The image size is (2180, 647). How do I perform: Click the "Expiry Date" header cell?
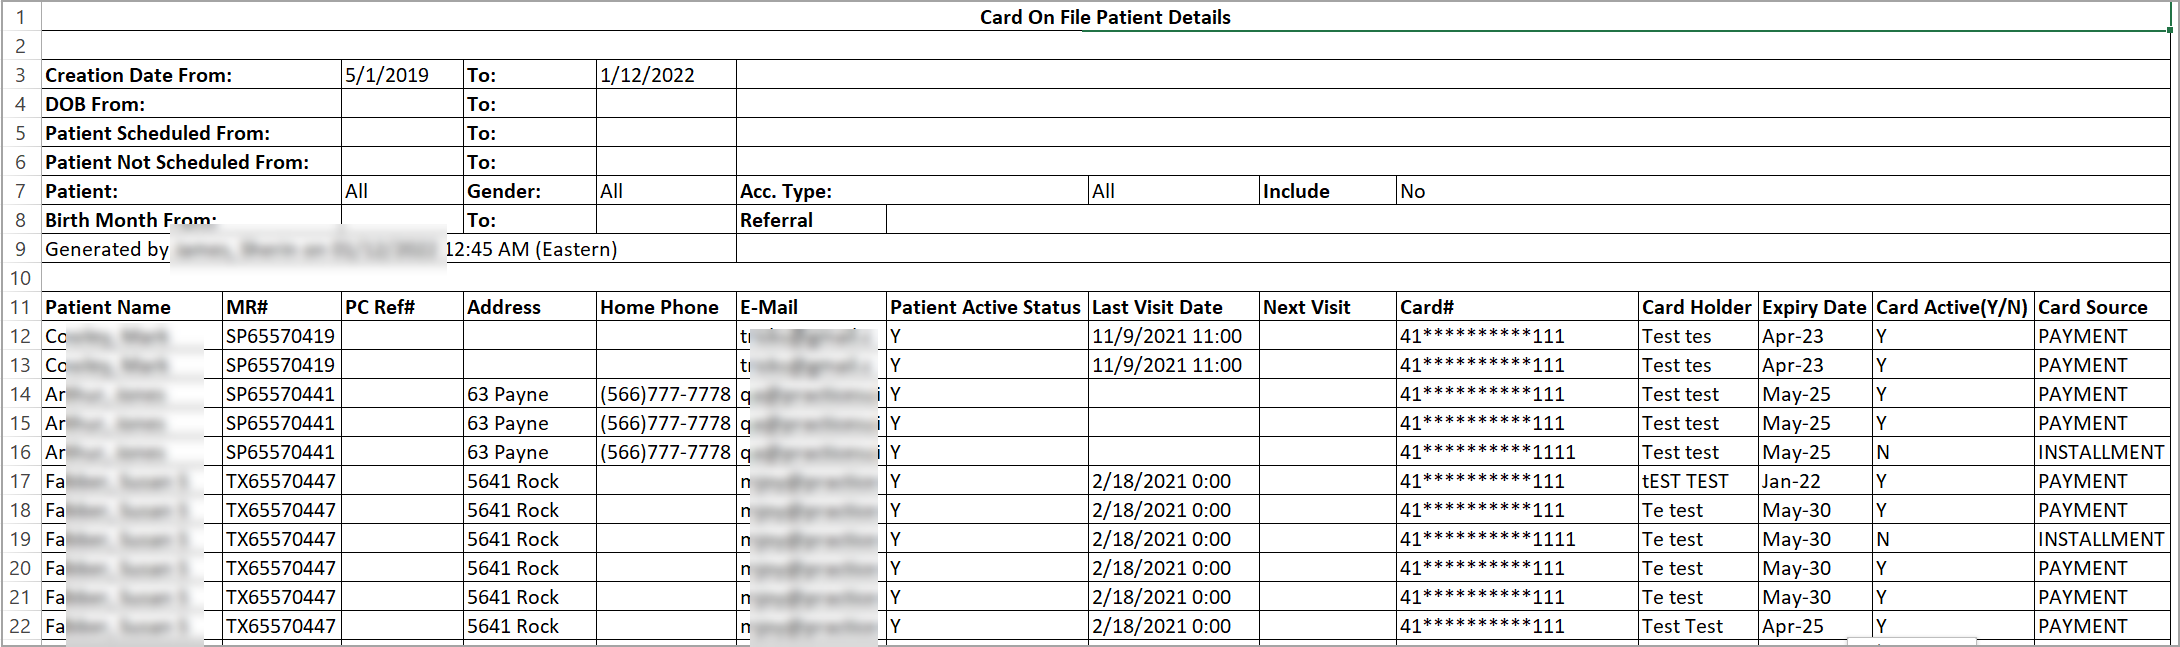click(1814, 307)
